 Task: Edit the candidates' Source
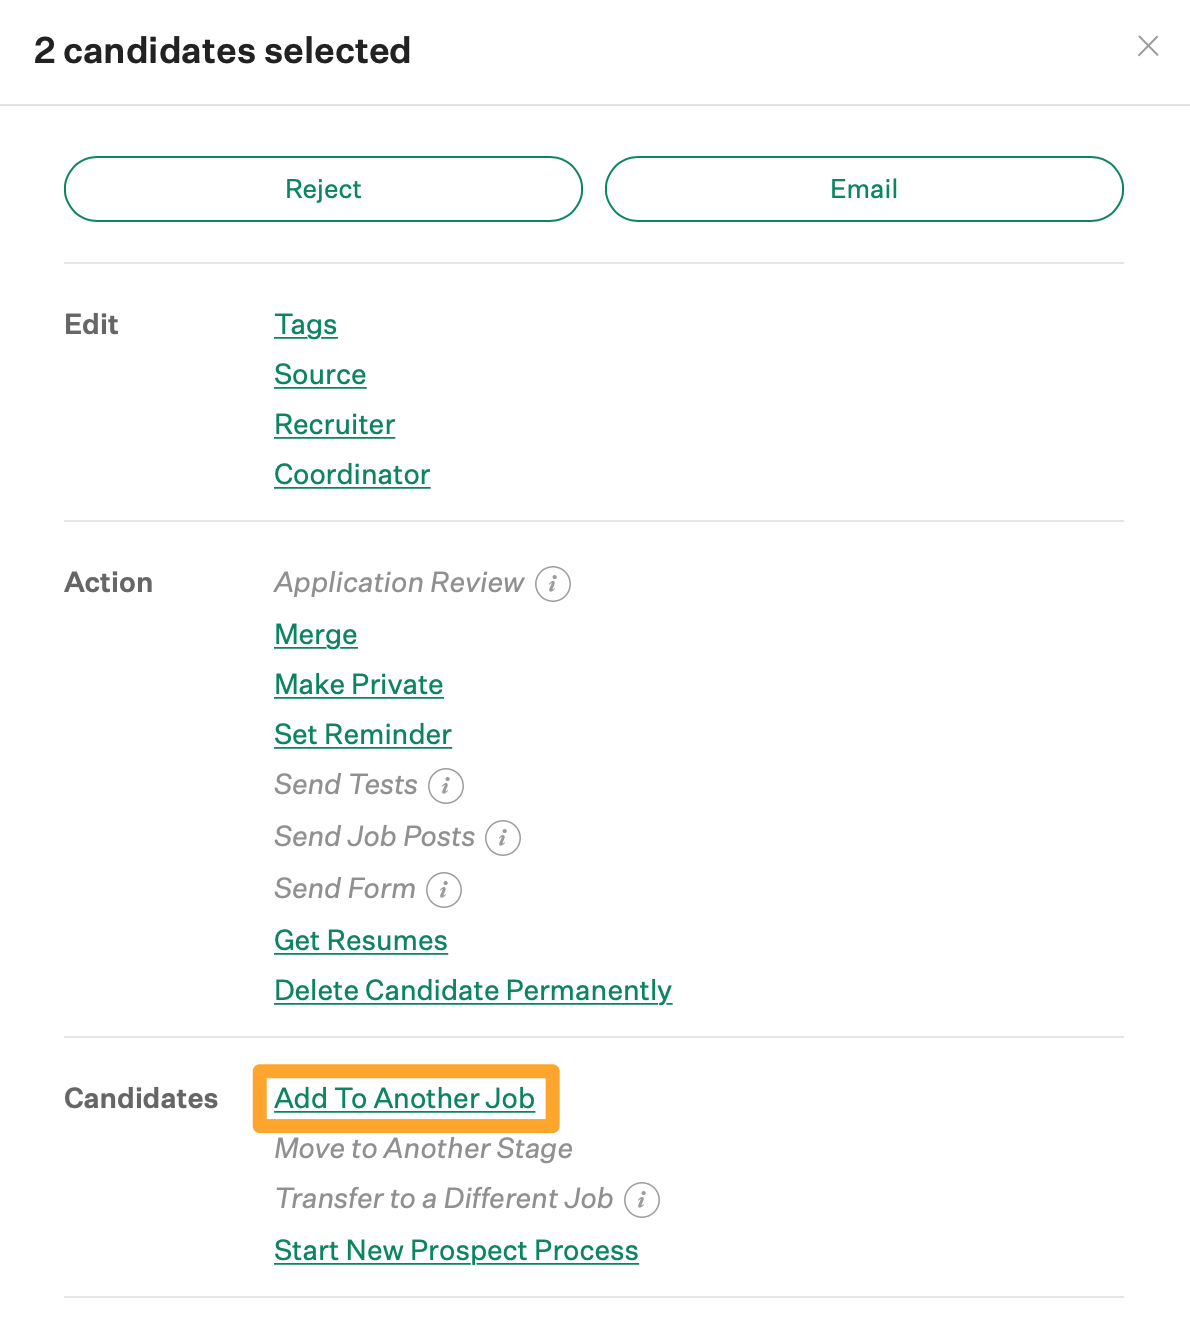(320, 375)
